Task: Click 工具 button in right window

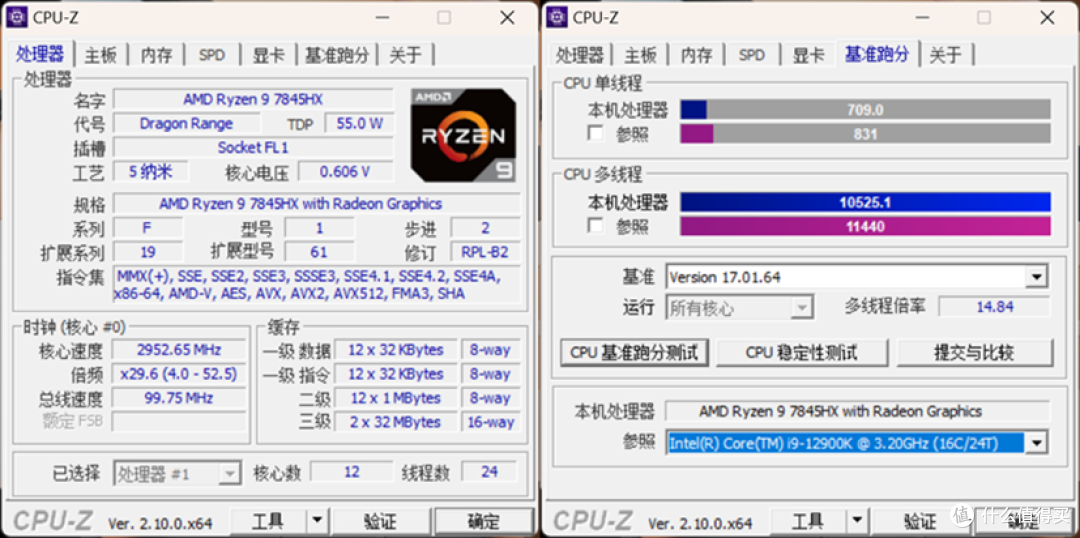Action: 809,520
